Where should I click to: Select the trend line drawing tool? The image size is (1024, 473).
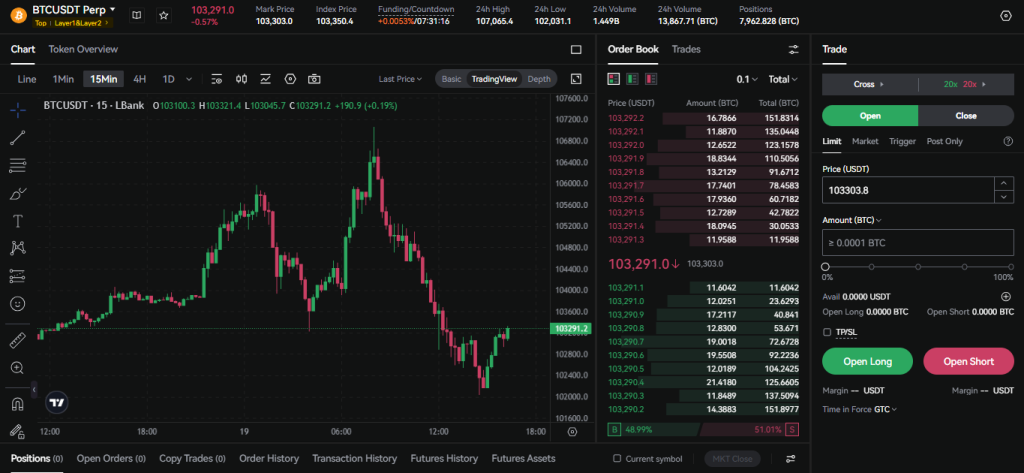tap(18, 137)
